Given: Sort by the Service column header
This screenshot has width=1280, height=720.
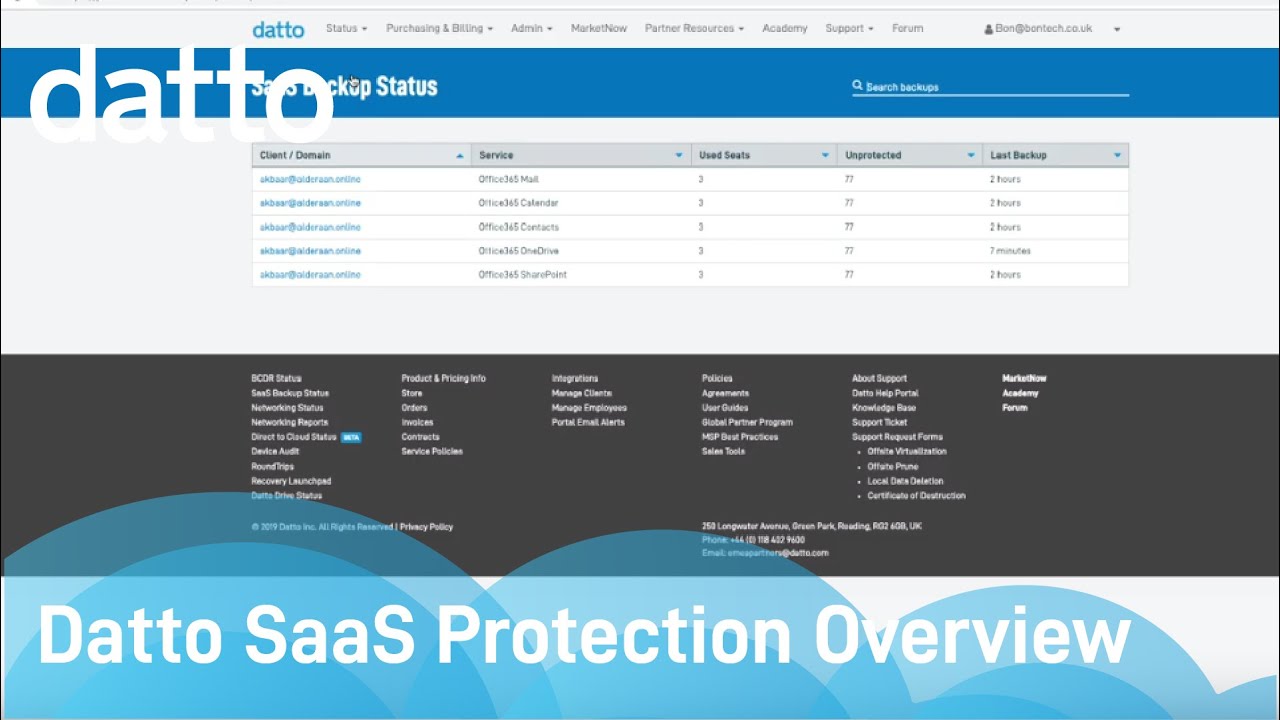Looking at the screenshot, I should (x=581, y=155).
